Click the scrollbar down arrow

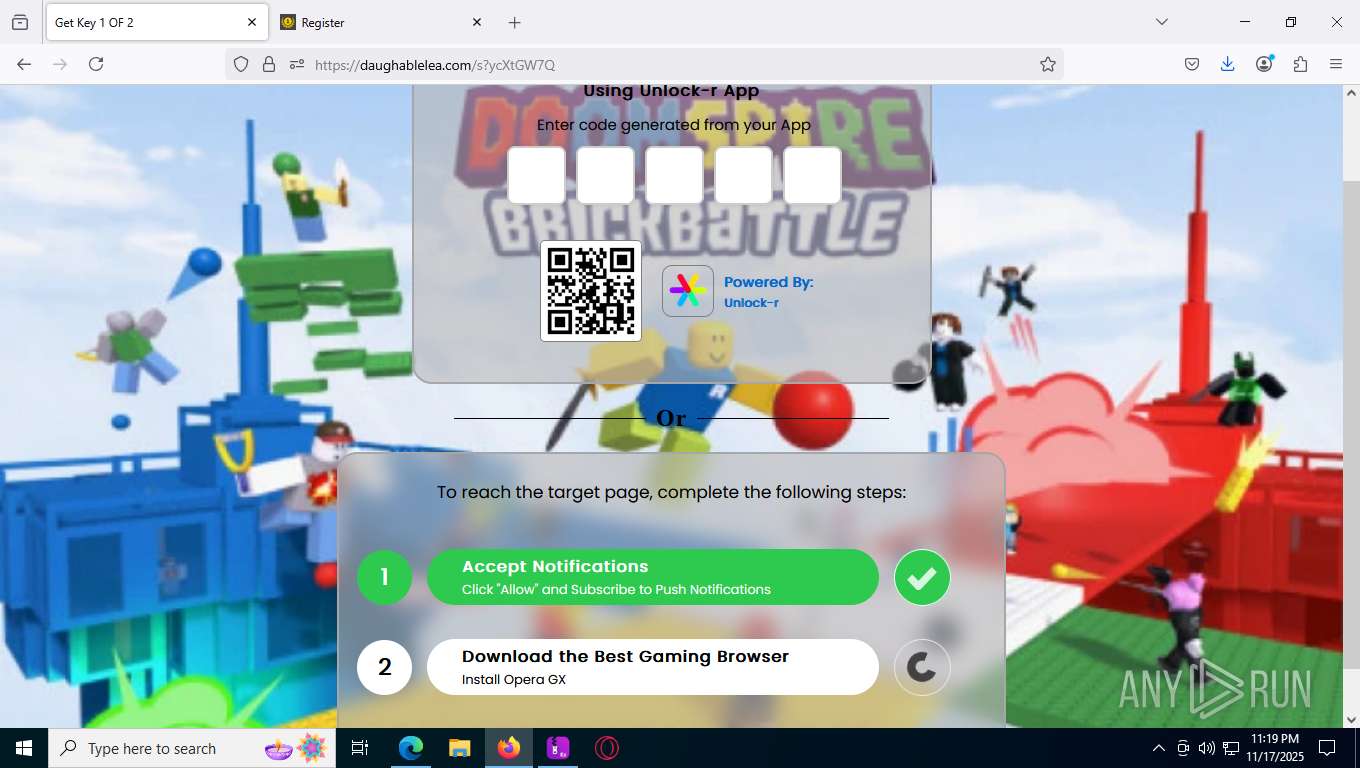1351,719
